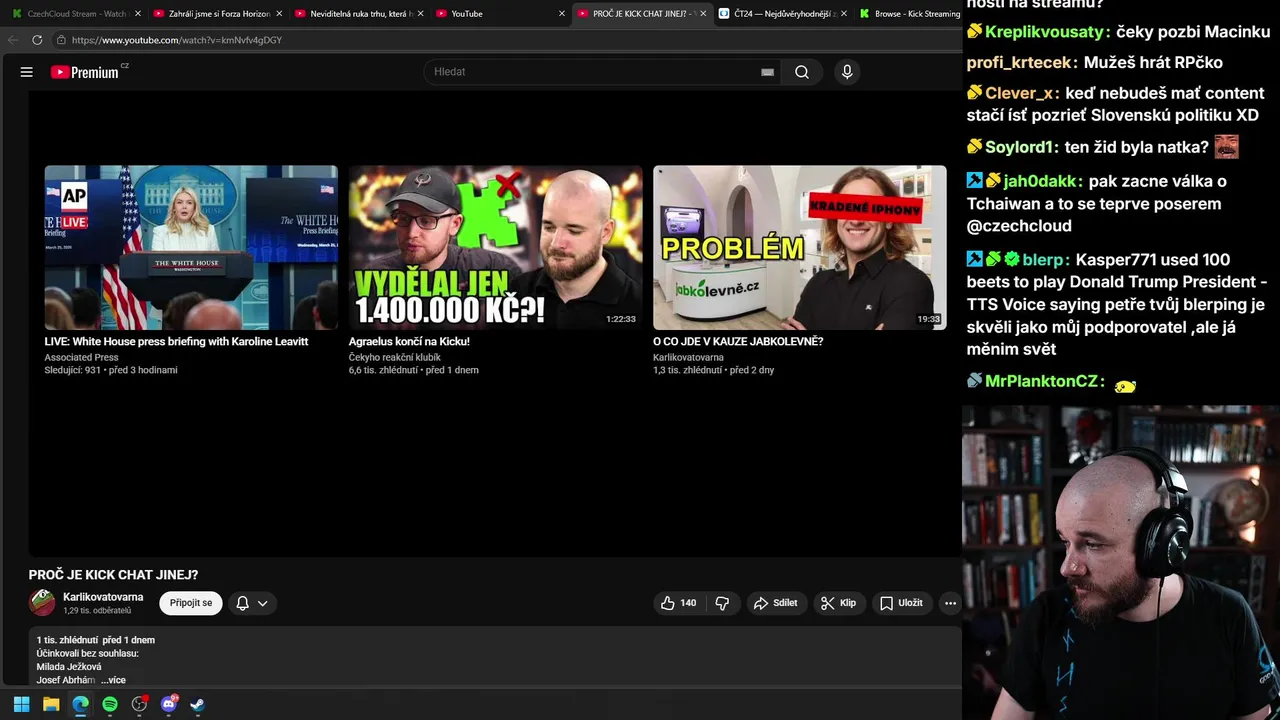Close the PROČ JE KICK CHAT JINEJ tab
The height and width of the screenshot is (720, 1280).
703,14
